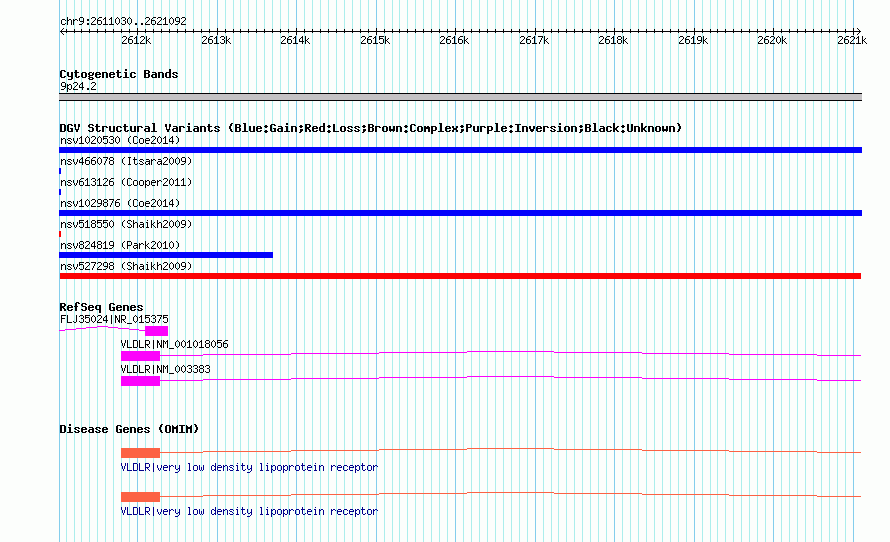Select the RefSeq Genes track title
The width and height of the screenshot is (890, 542).
(x=101, y=307)
